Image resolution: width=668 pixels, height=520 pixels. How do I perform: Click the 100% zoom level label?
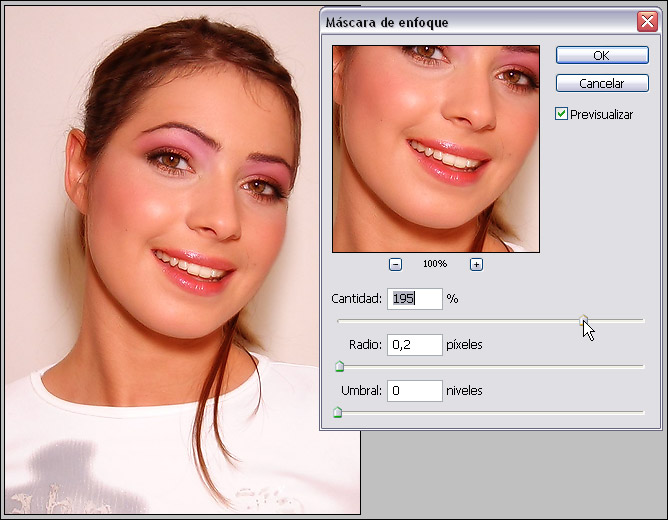click(435, 264)
